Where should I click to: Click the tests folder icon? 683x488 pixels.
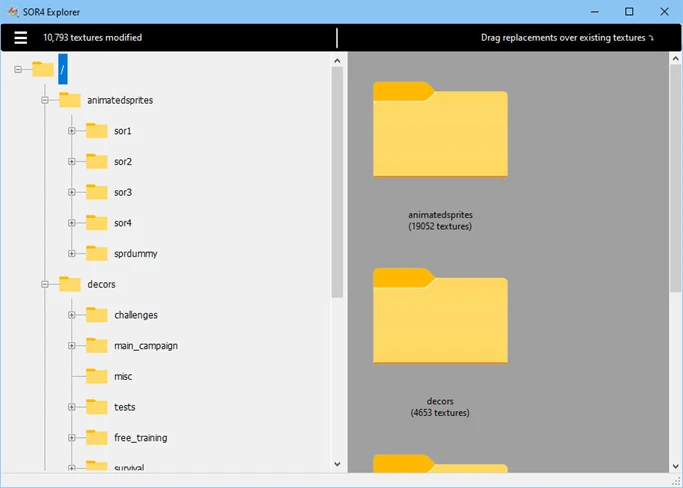point(97,407)
